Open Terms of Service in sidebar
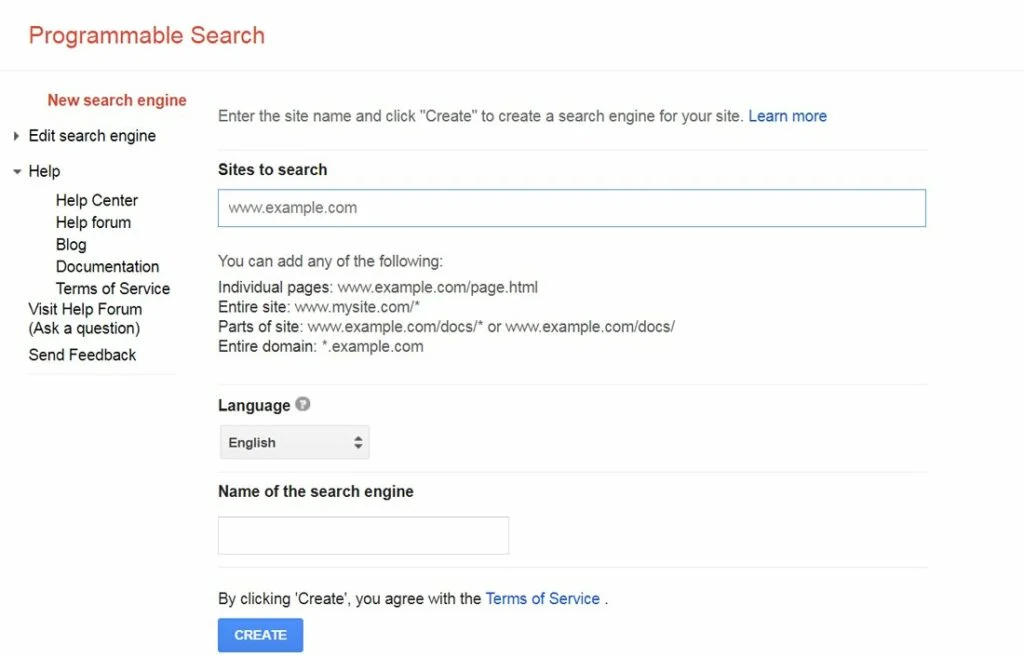Image resolution: width=1024 pixels, height=657 pixels. pos(113,288)
